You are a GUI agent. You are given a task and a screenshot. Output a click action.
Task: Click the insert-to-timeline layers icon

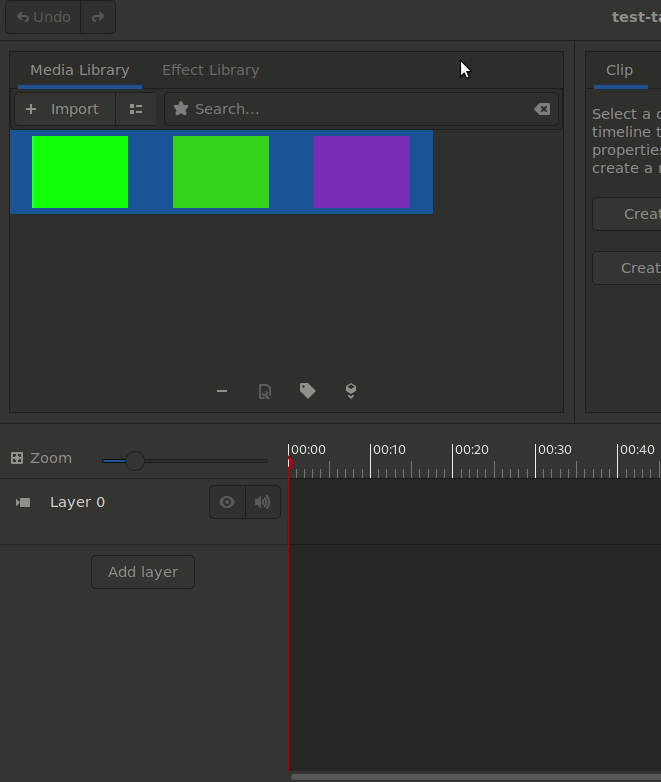[x=351, y=391]
